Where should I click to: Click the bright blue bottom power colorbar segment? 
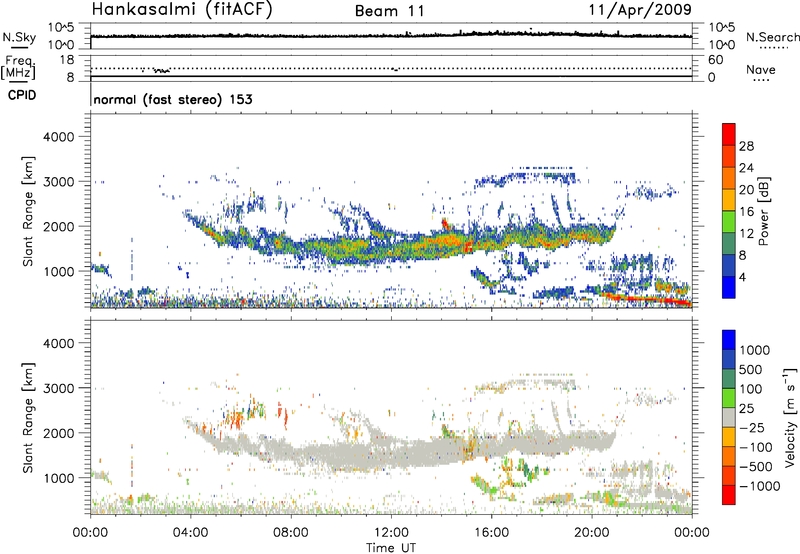(729, 288)
